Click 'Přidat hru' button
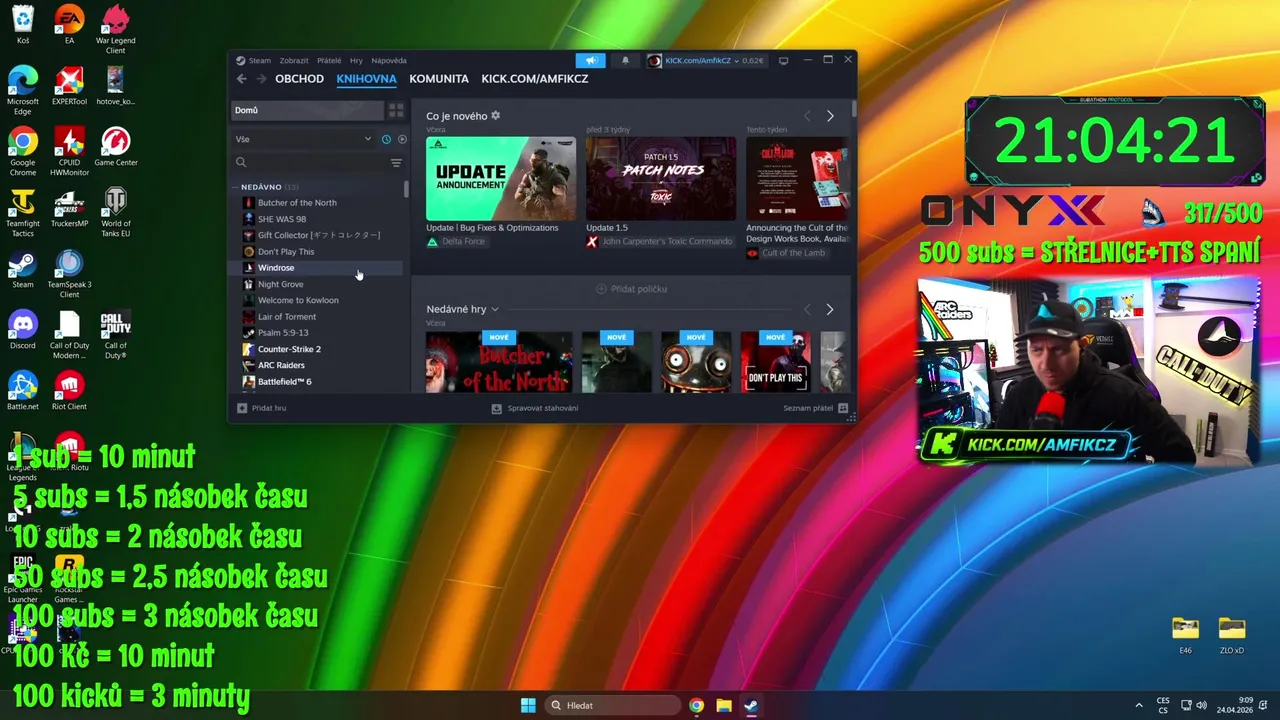This screenshot has height=720, width=1280. (x=262, y=408)
